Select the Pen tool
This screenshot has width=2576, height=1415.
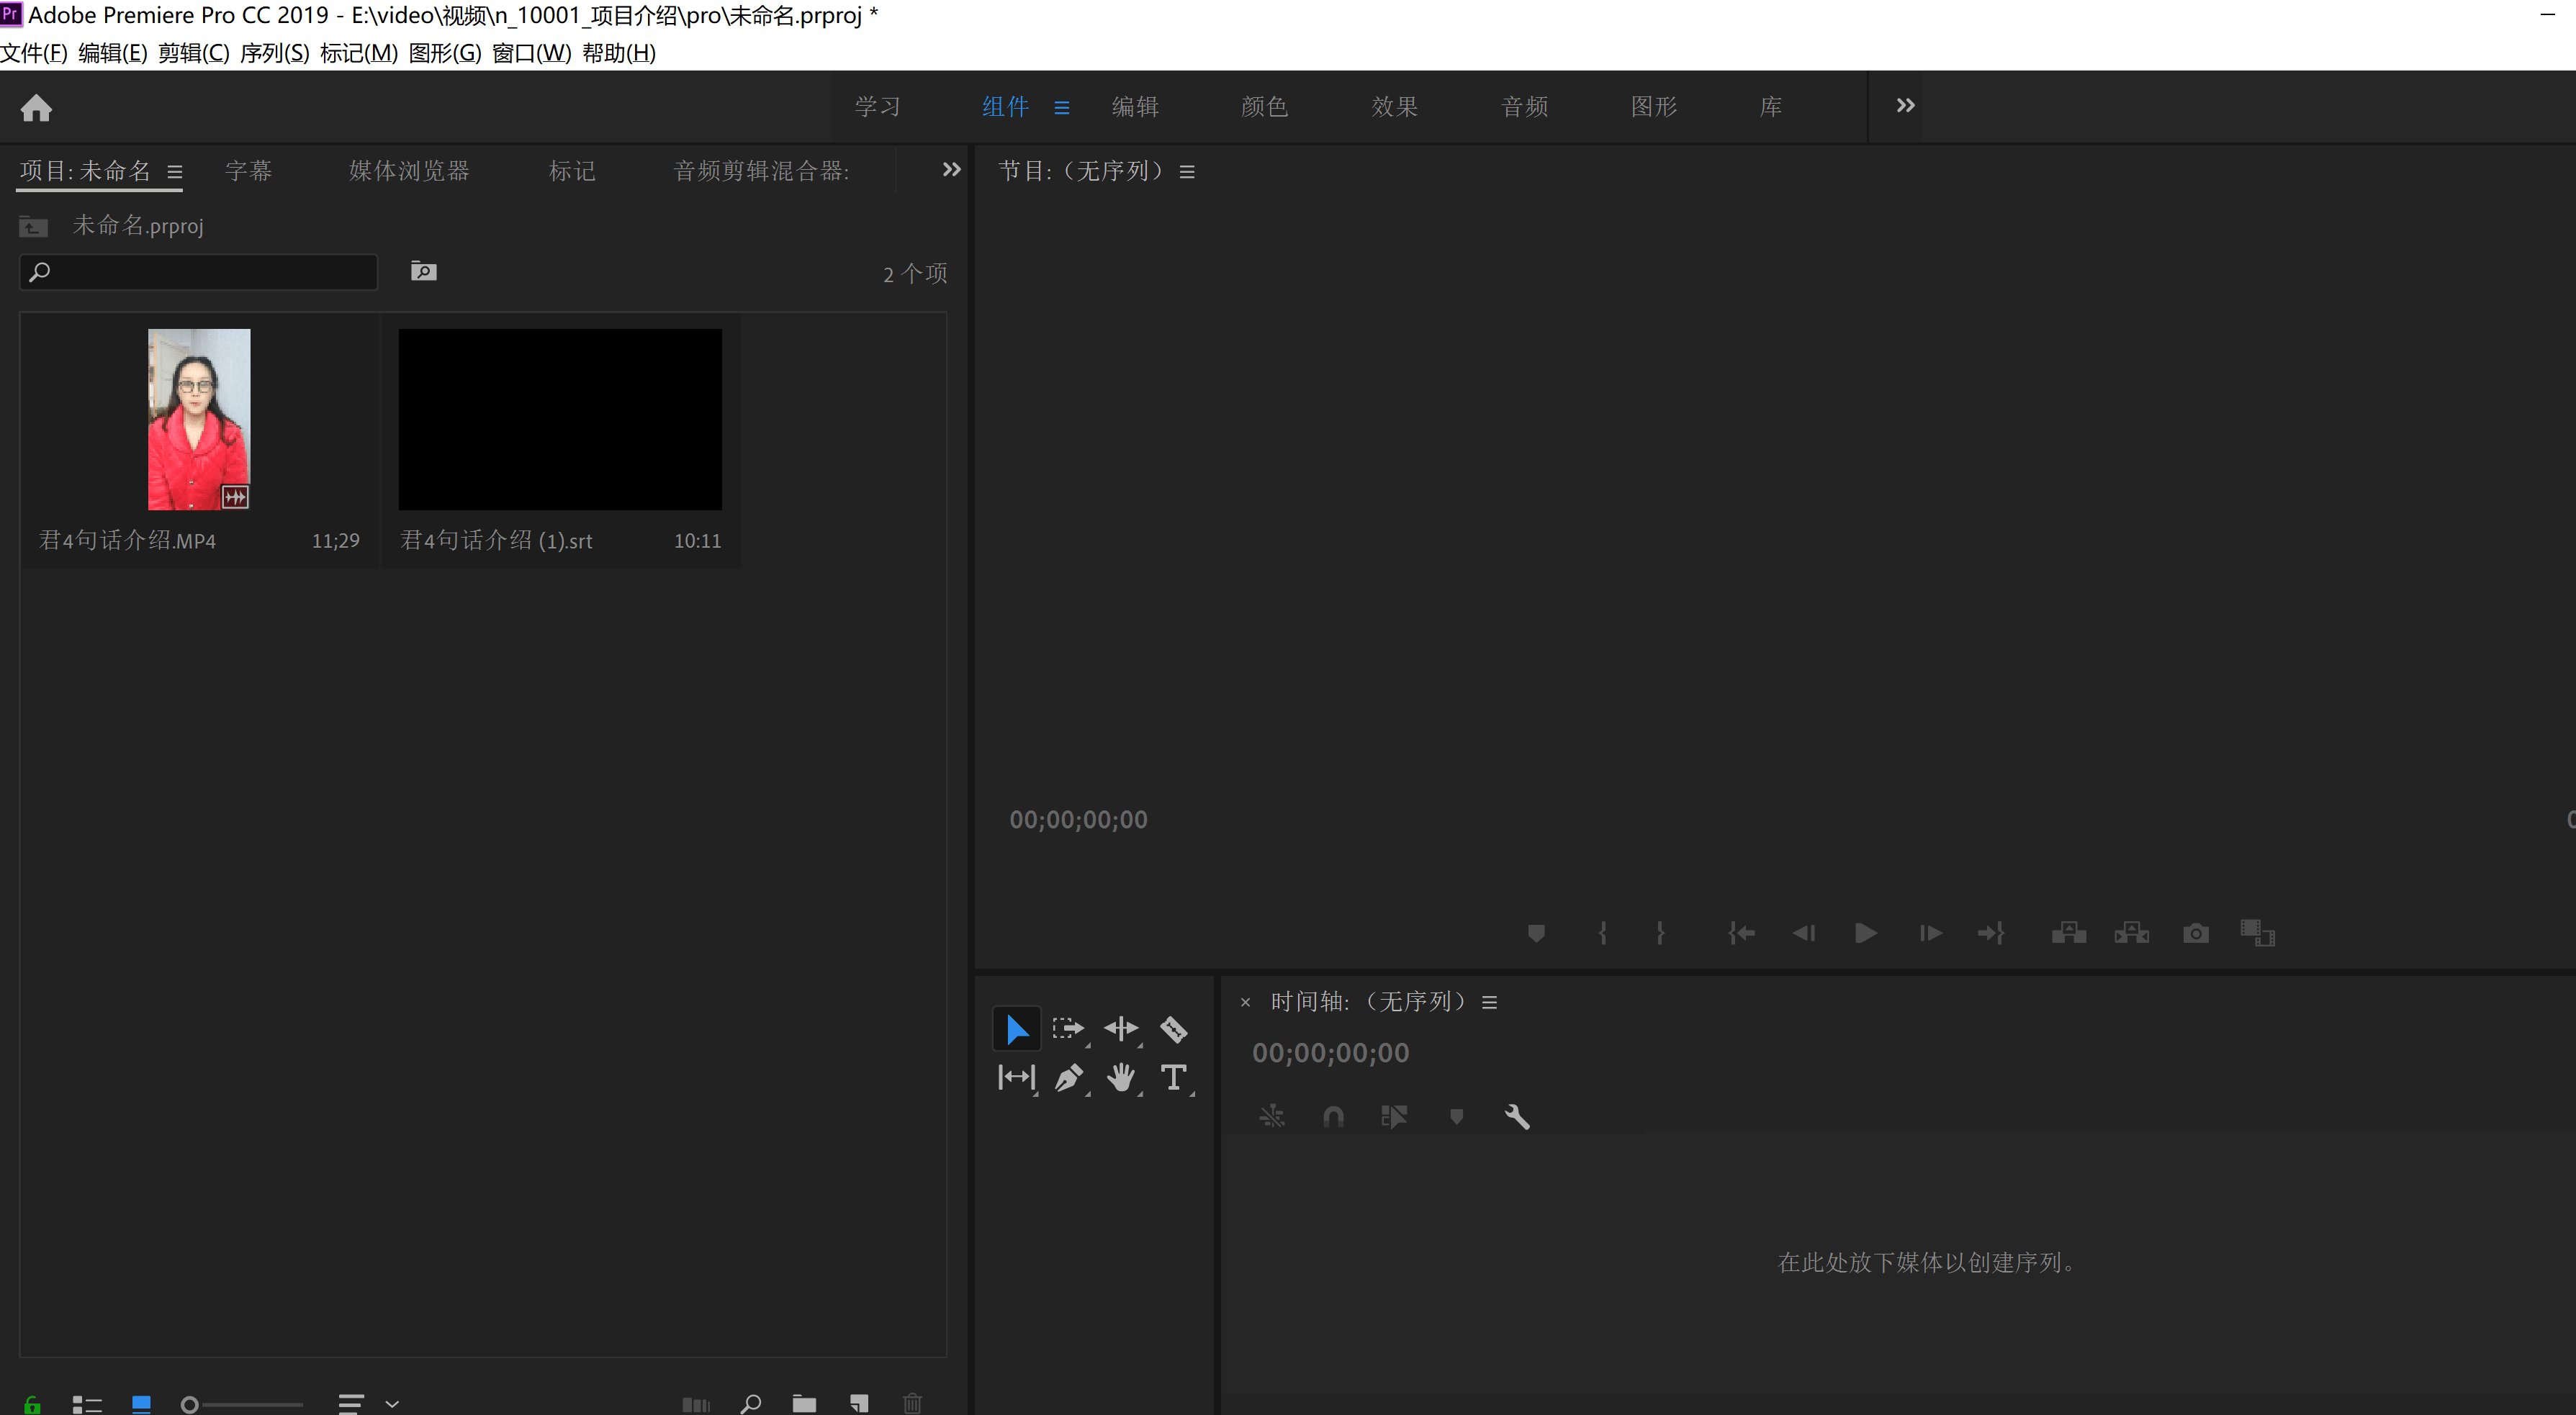(1068, 1078)
